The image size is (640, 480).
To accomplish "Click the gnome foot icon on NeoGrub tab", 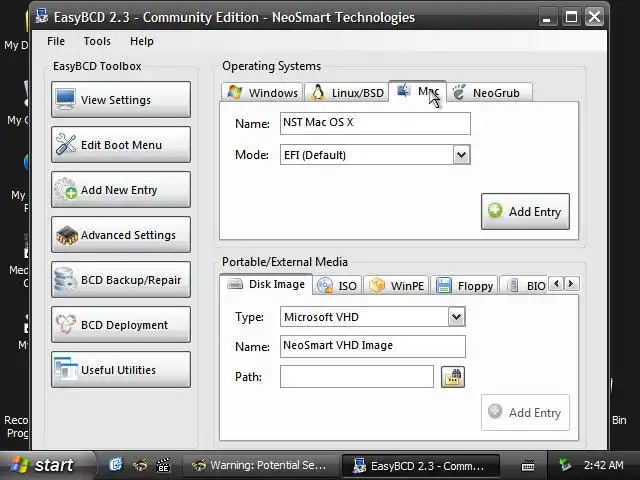I will point(459,92).
